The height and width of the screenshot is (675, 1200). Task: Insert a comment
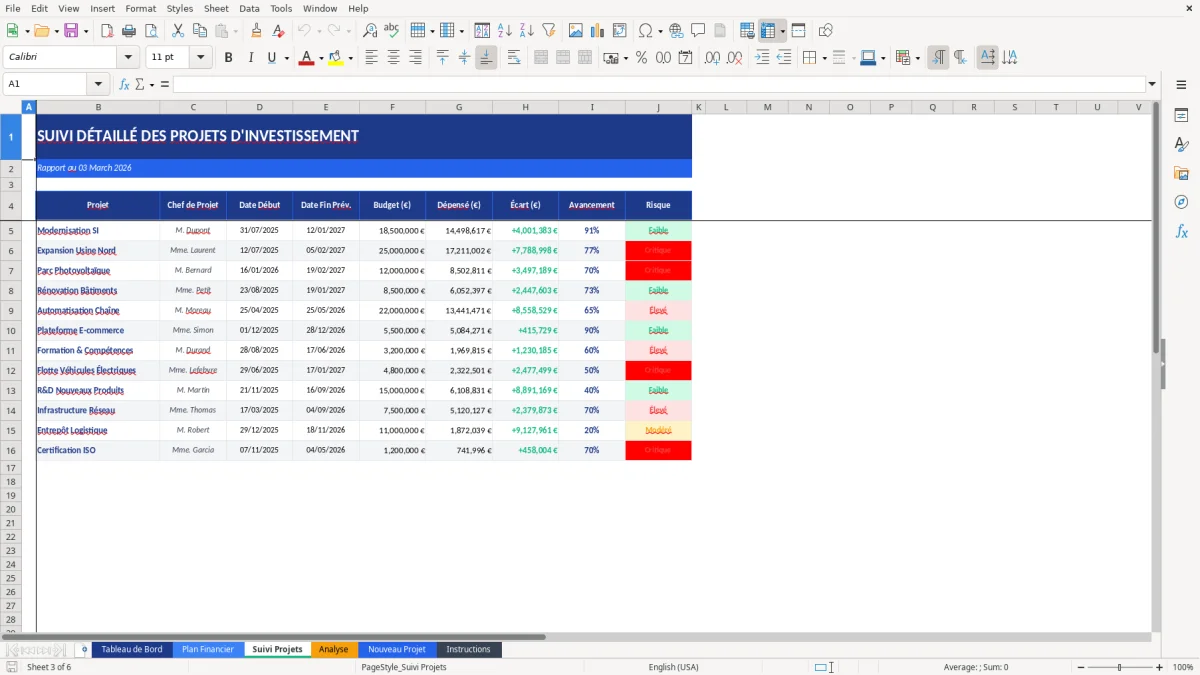[697, 30]
